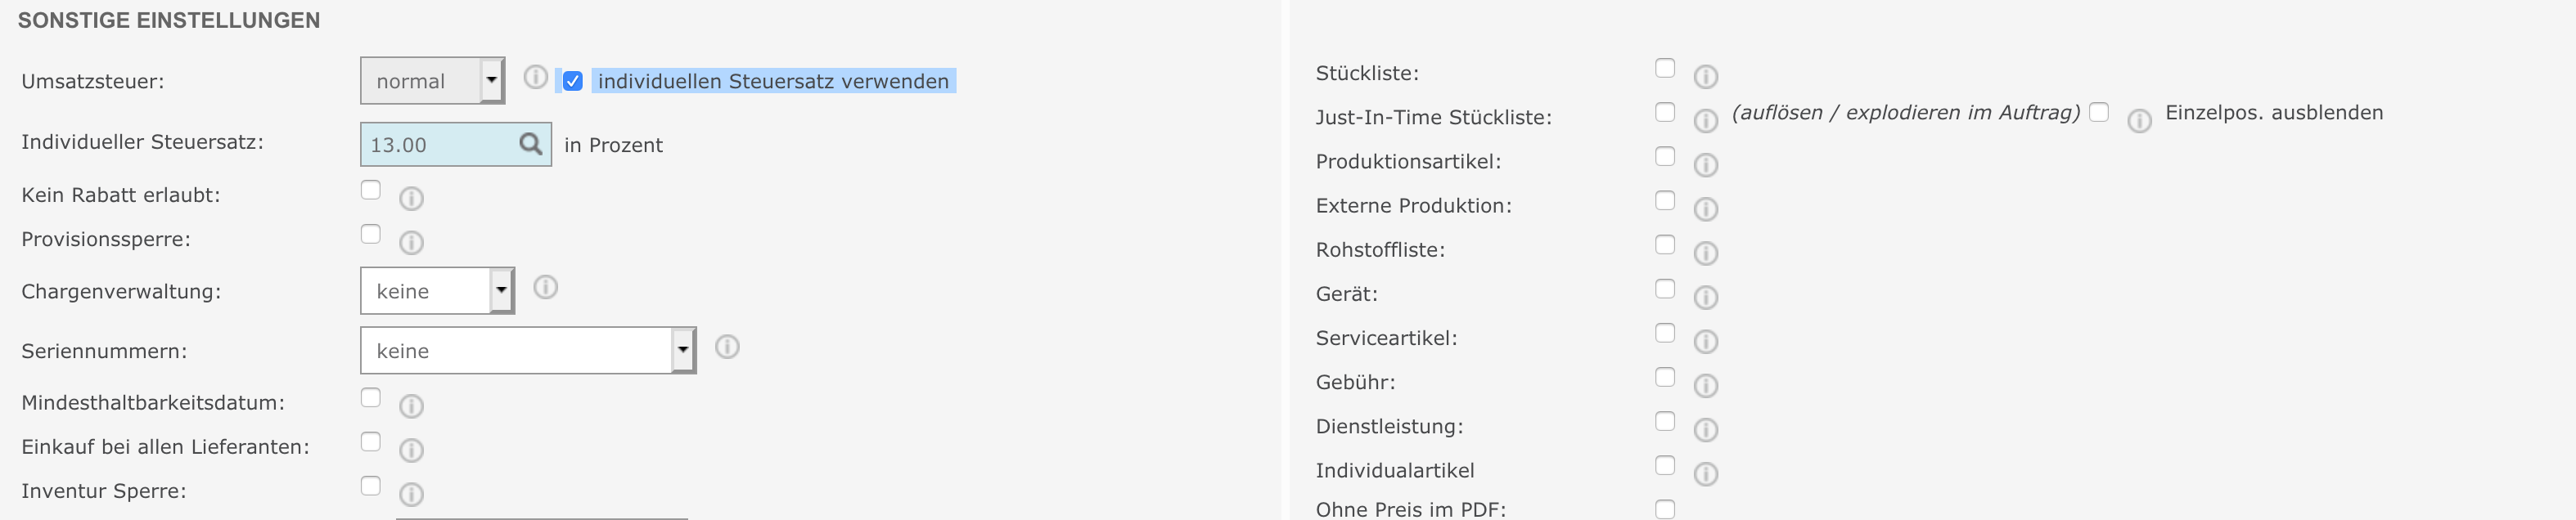Click the Individueller Steuersatz input field

pyautogui.click(x=438, y=145)
